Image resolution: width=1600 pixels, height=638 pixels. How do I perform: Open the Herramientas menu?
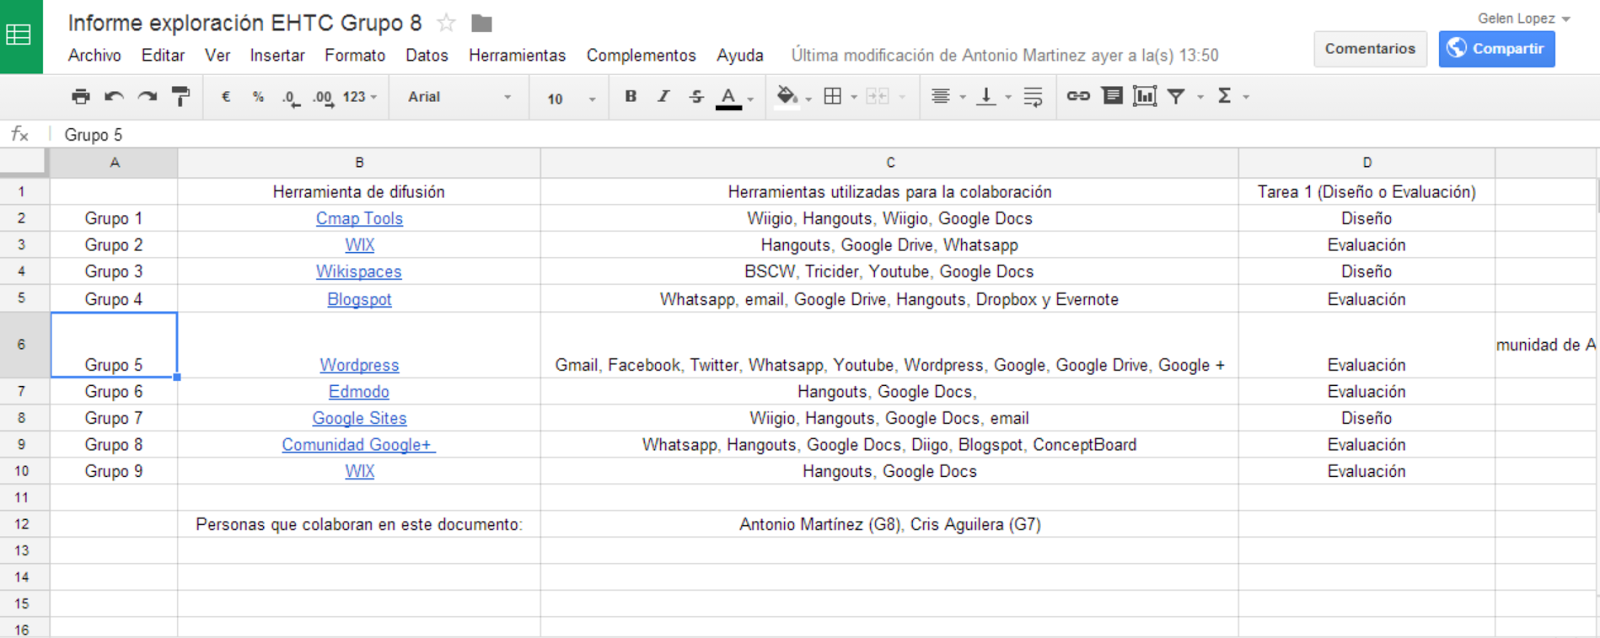(517, 56)
